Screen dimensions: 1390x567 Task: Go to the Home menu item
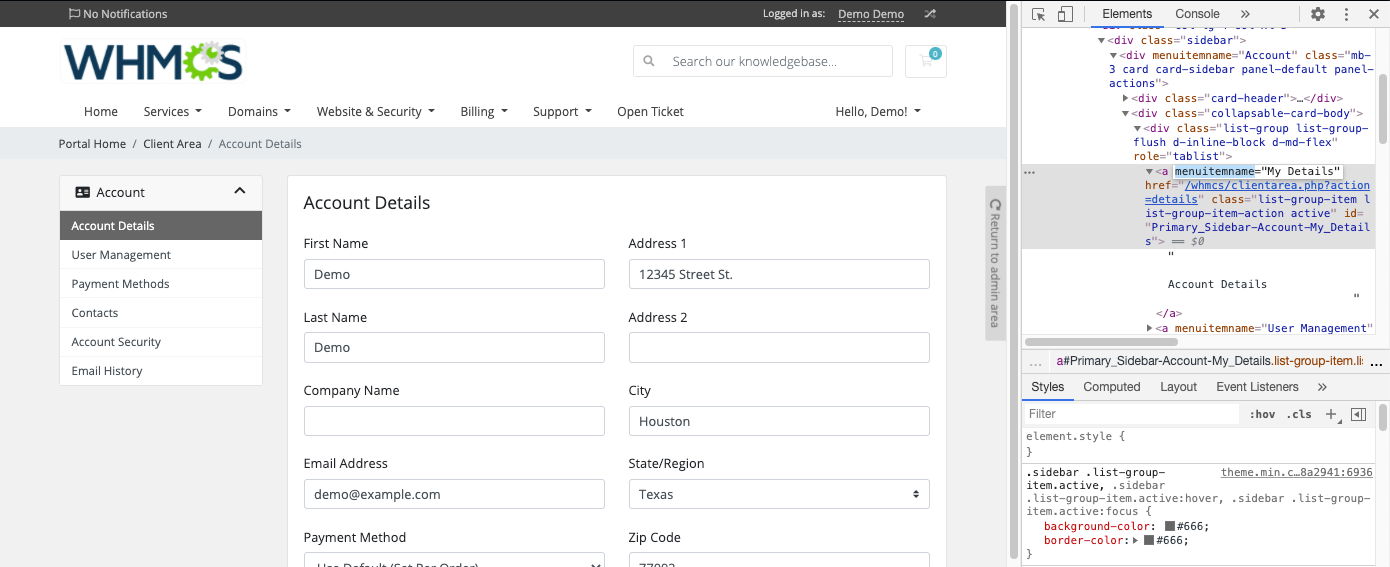coord(101,111)
